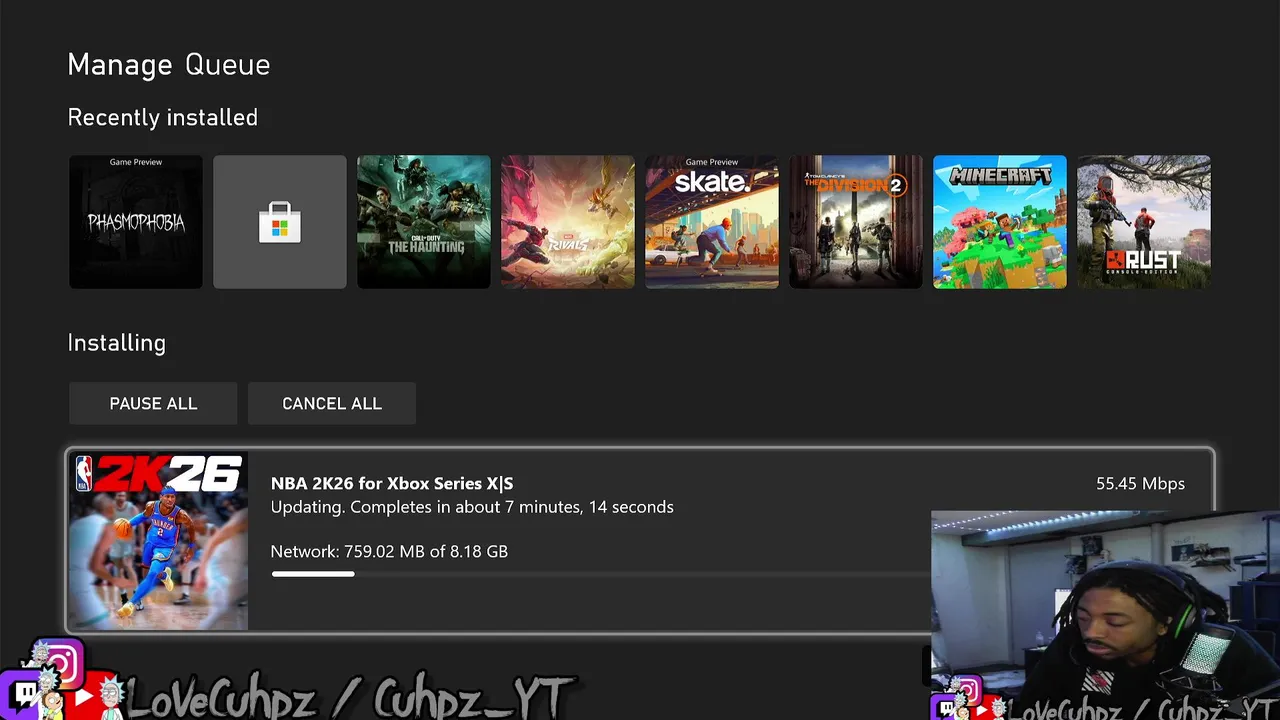
Task: Click the NBA 2K26 download progress bar
Action: (x=600, y=574)
